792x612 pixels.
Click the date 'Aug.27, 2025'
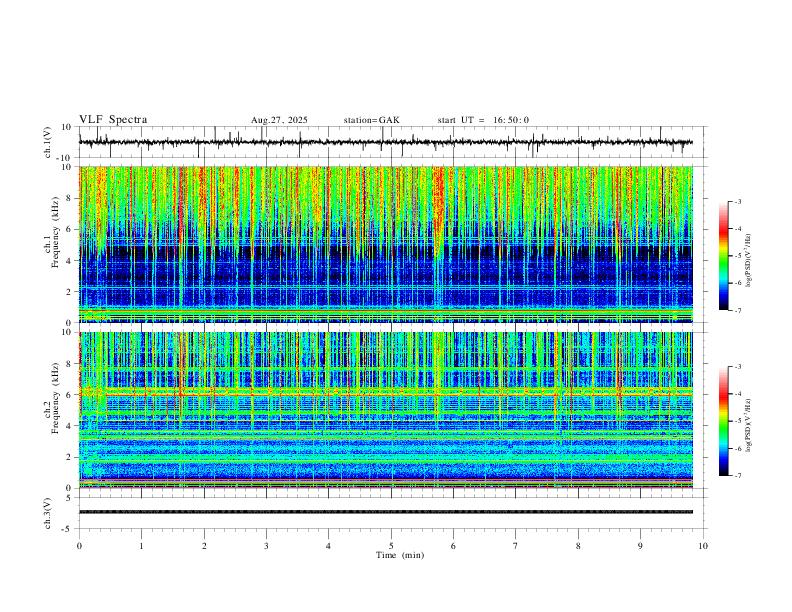(x=279, y=120)
